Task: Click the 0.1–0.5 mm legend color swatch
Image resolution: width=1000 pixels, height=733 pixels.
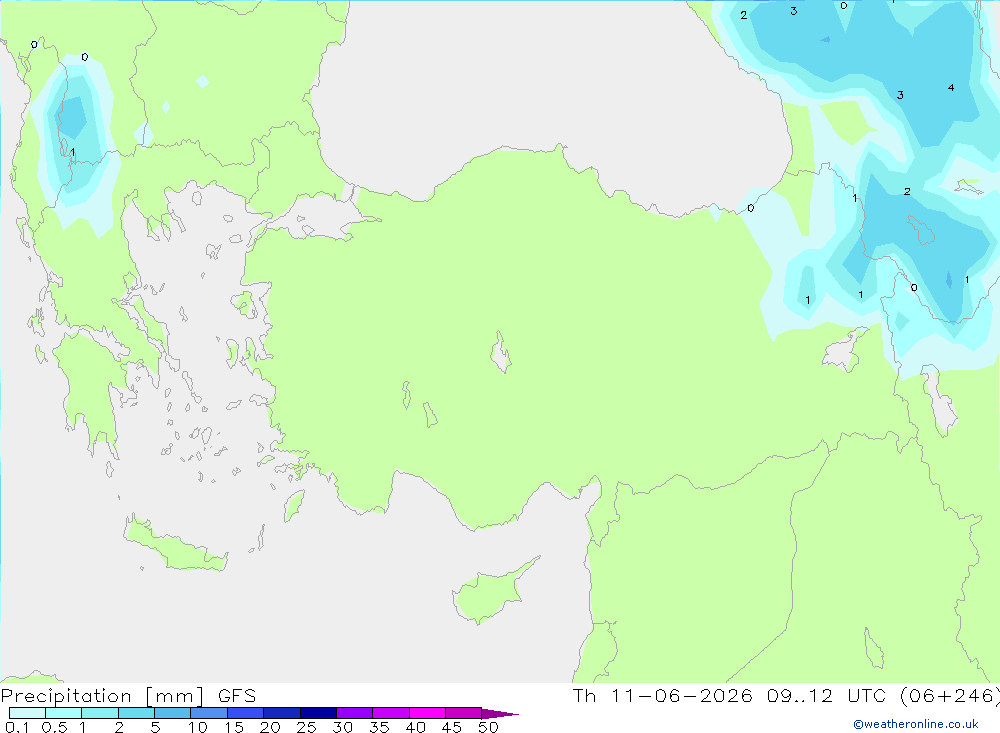Action: (27, 713)
